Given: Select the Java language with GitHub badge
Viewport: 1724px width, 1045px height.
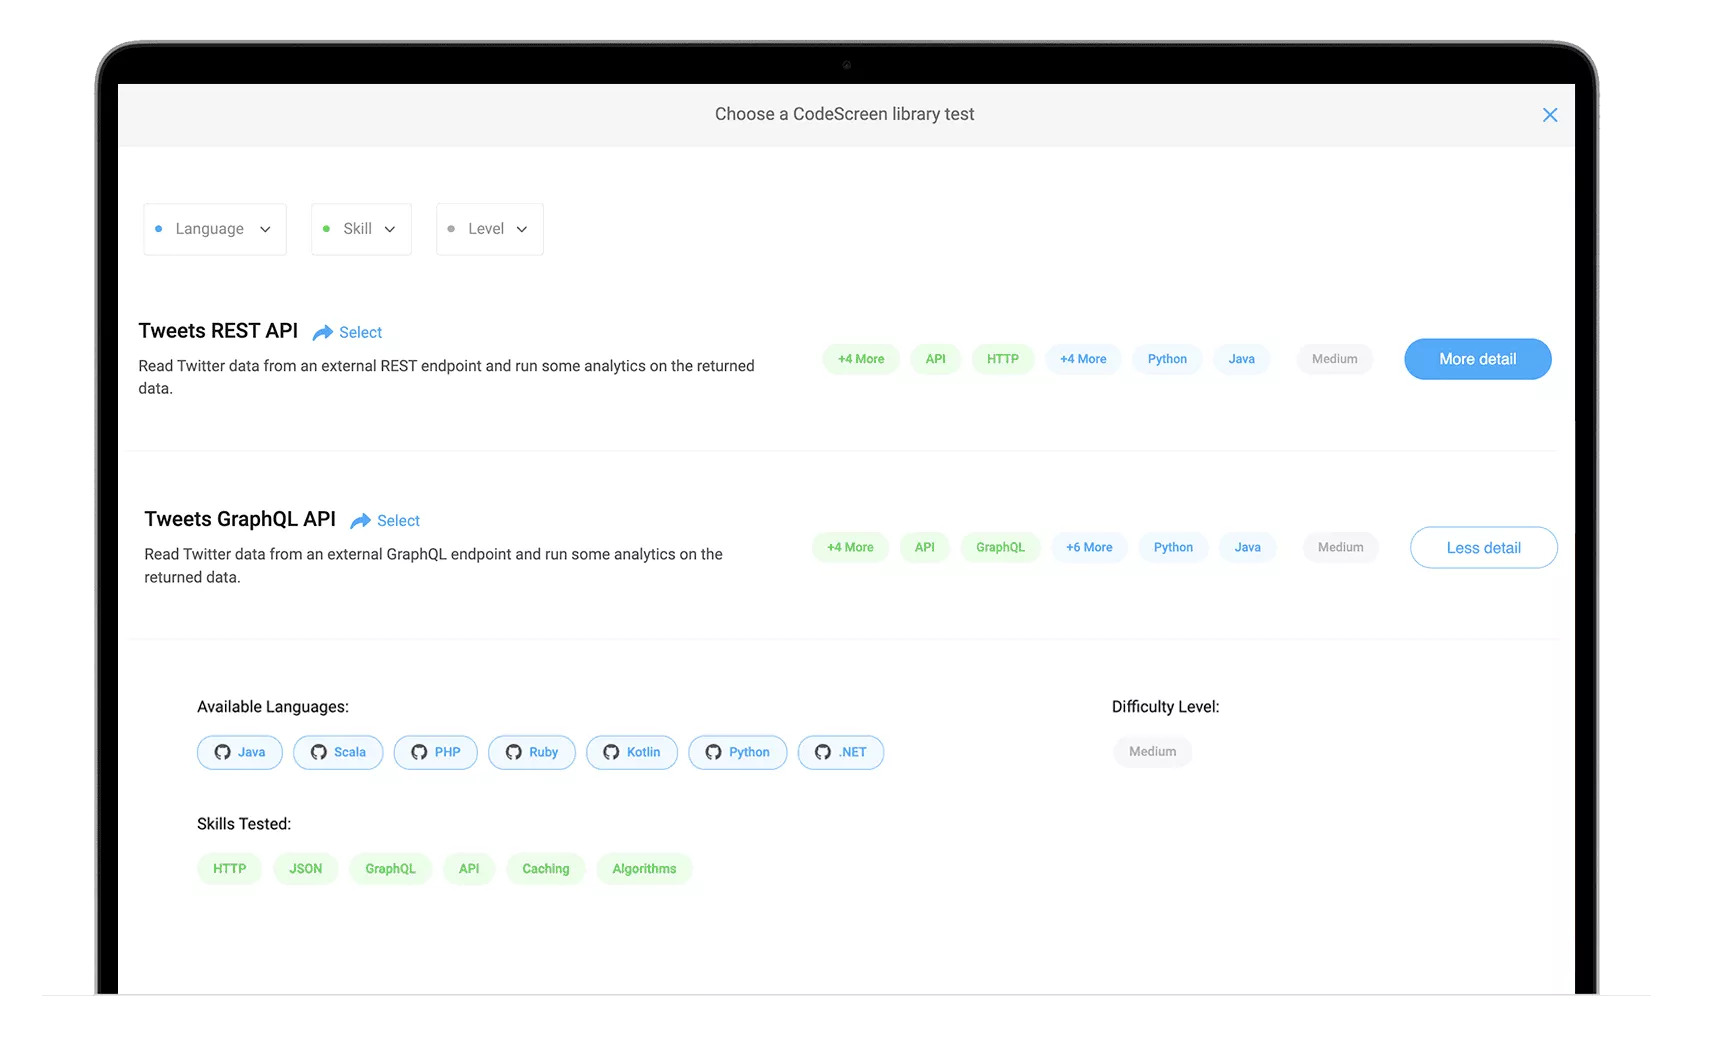Looking at the screenshot, I should (x=239, y=752).
